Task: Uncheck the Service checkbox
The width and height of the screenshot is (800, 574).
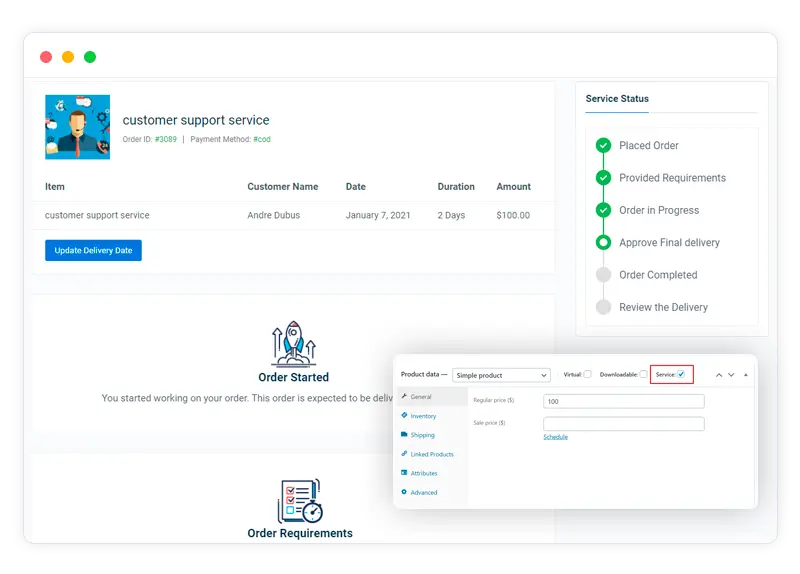Action: click(681, 375)
